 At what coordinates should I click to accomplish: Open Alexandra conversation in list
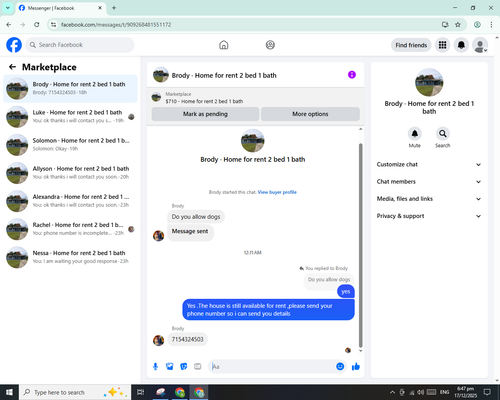coord(70,201)
